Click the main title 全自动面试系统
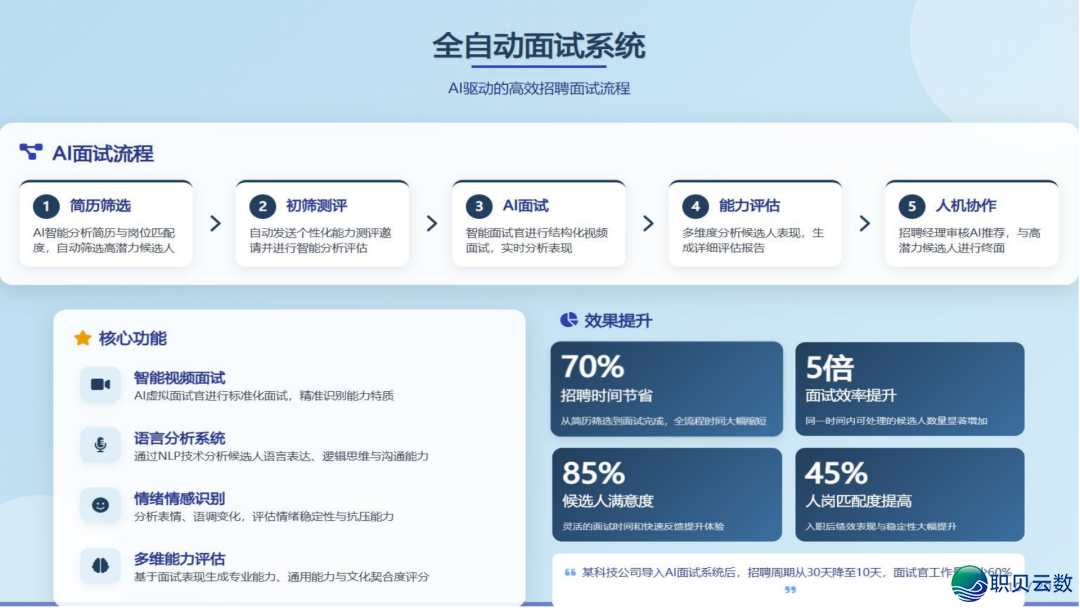1080x608 pixels. (539, 45)
